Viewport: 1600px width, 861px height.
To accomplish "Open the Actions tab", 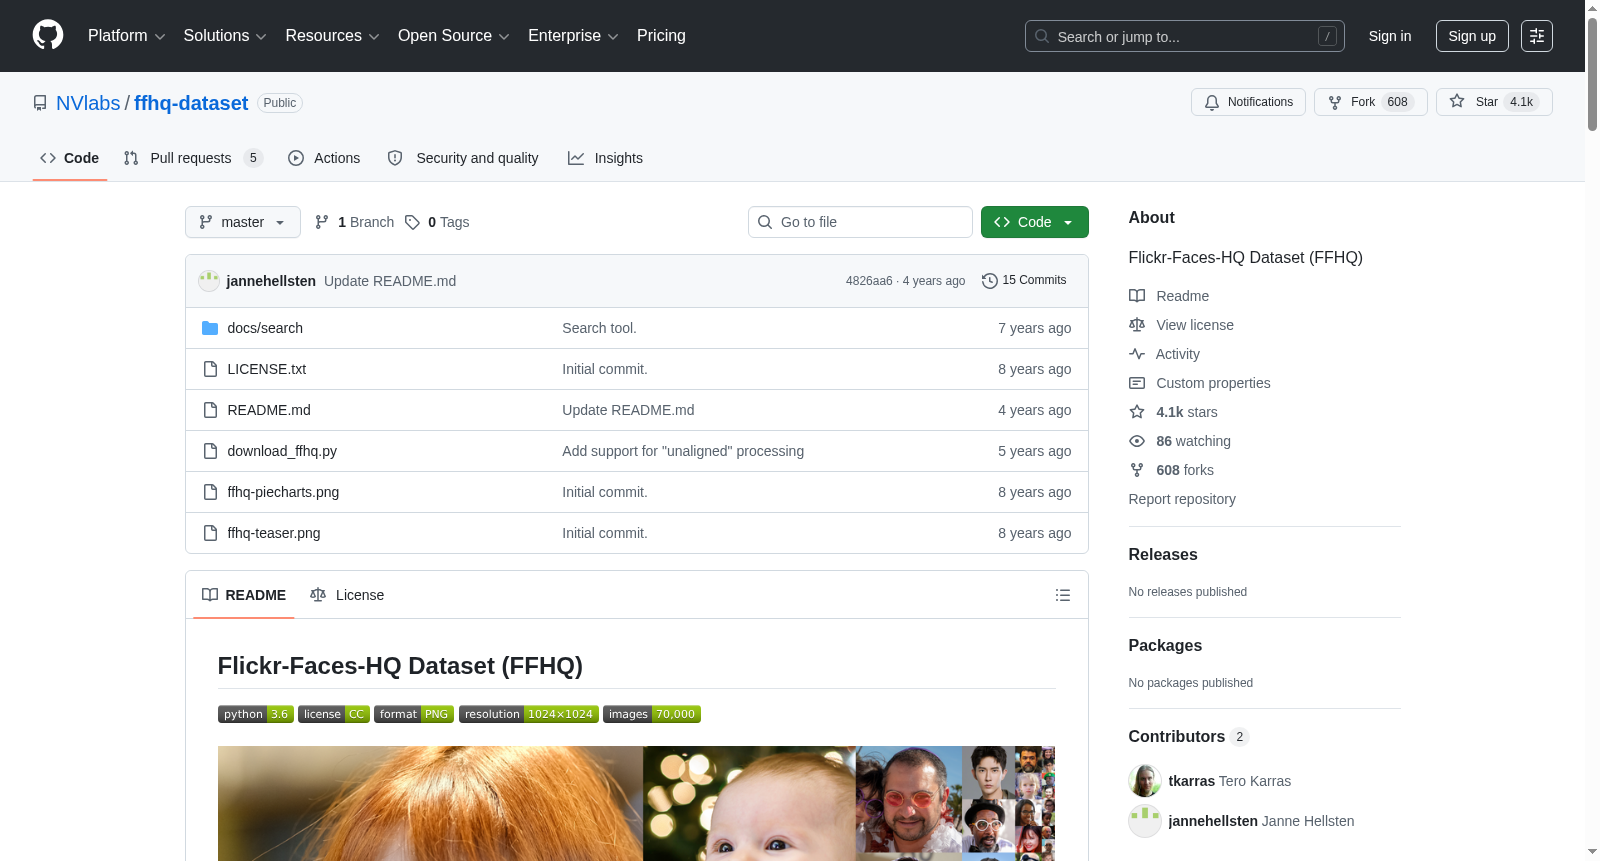I will pyautogui.click(x=324, y=158).
